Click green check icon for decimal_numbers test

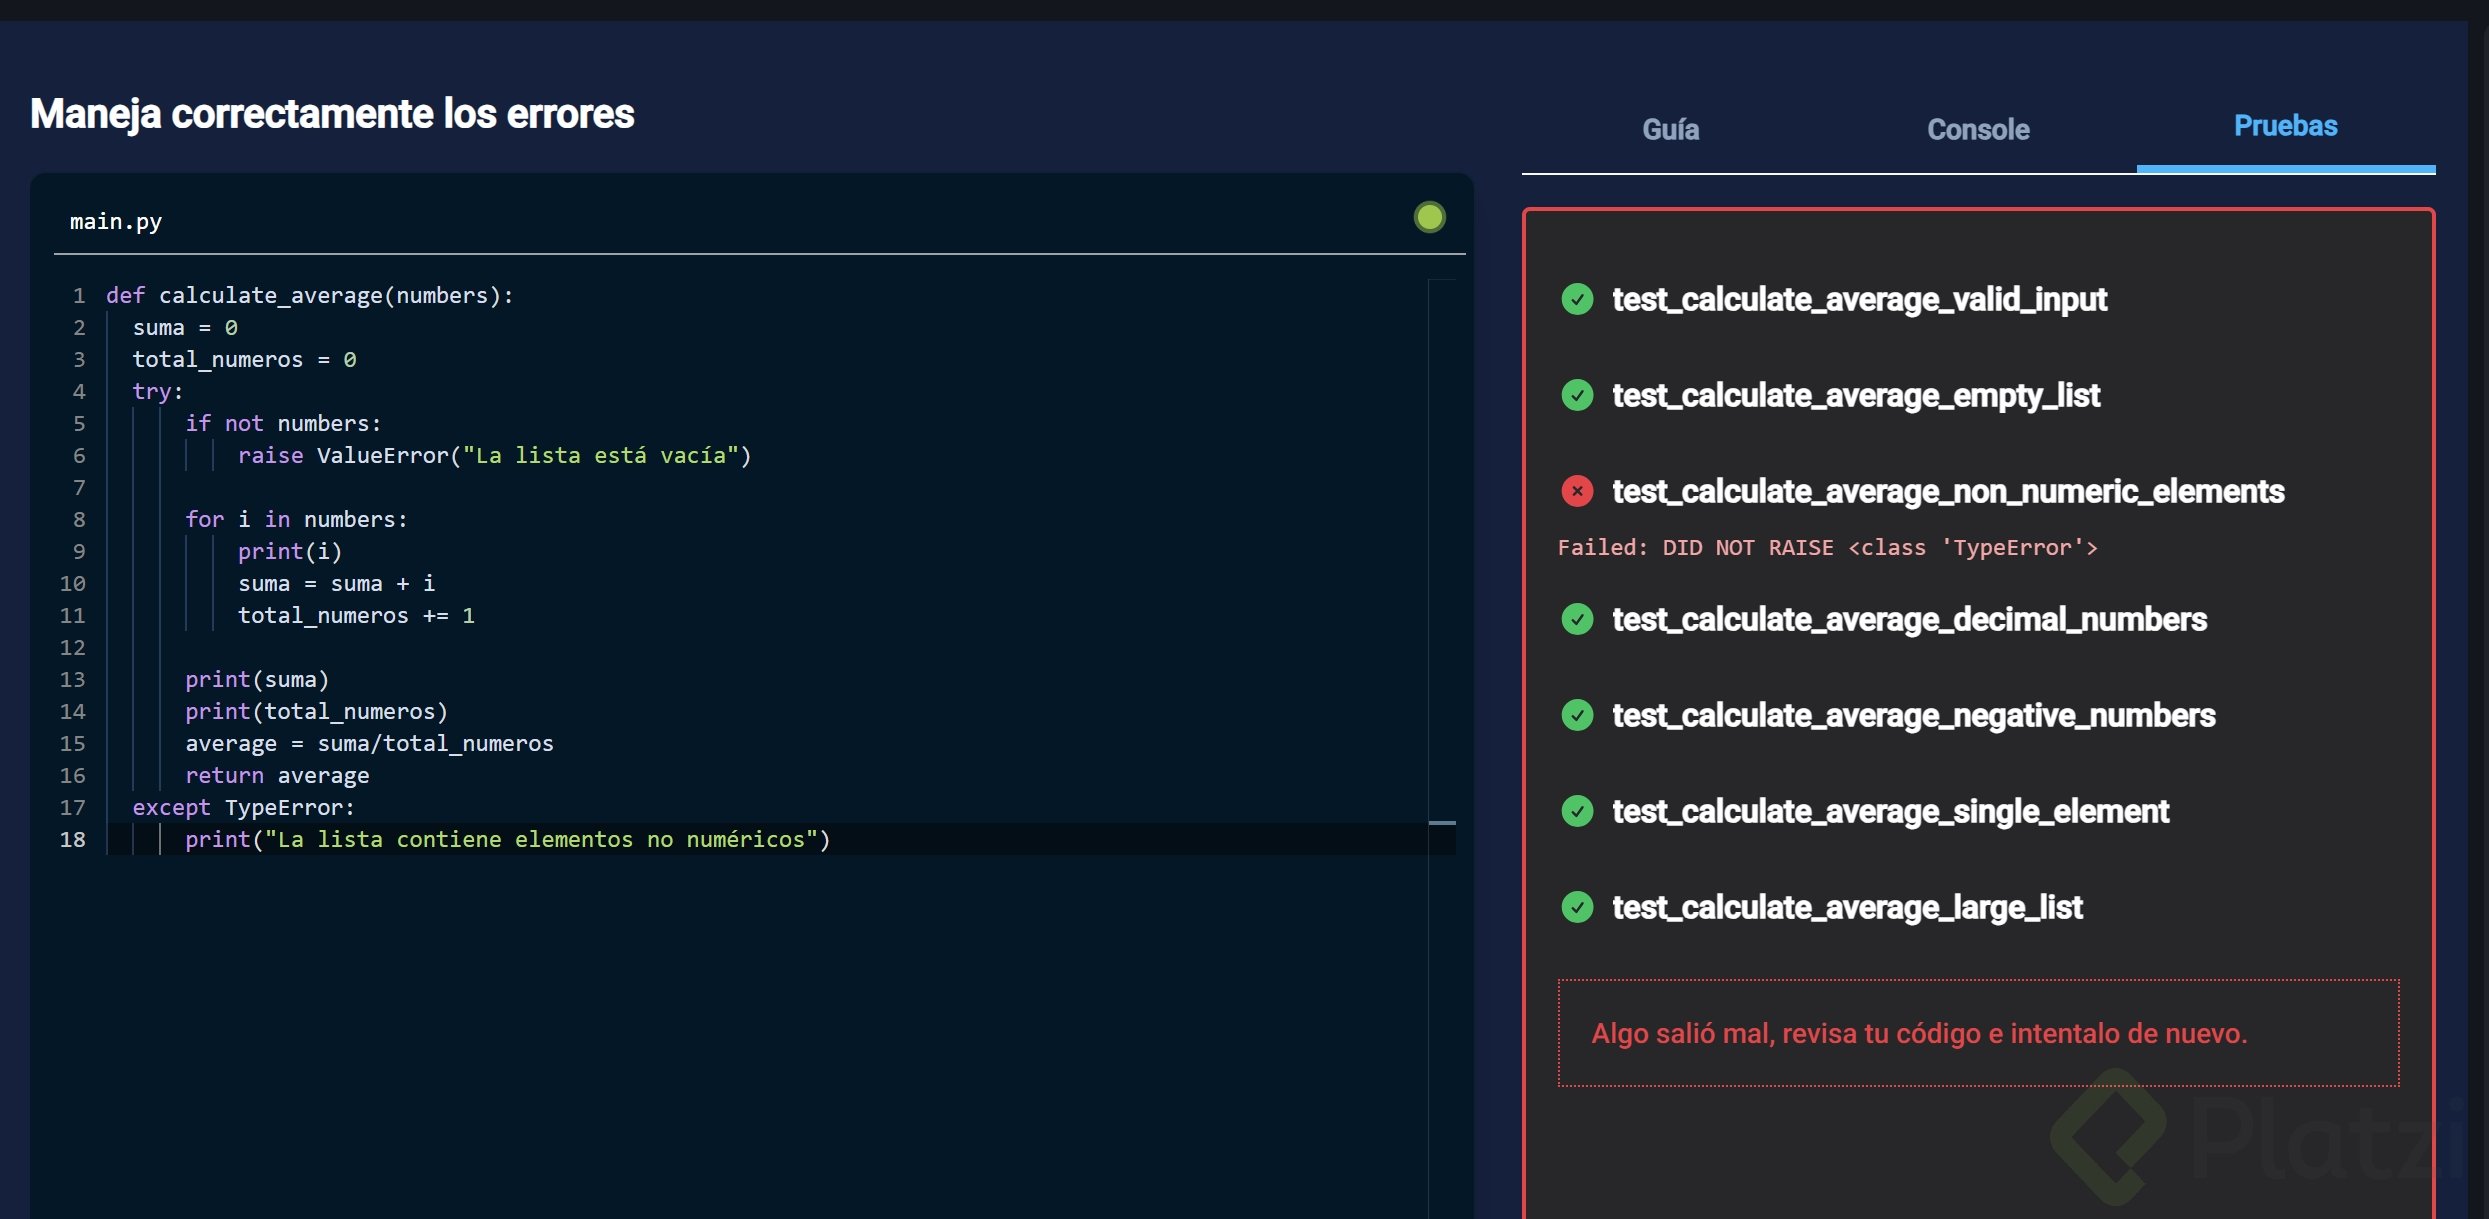[x=1577, y=619]
